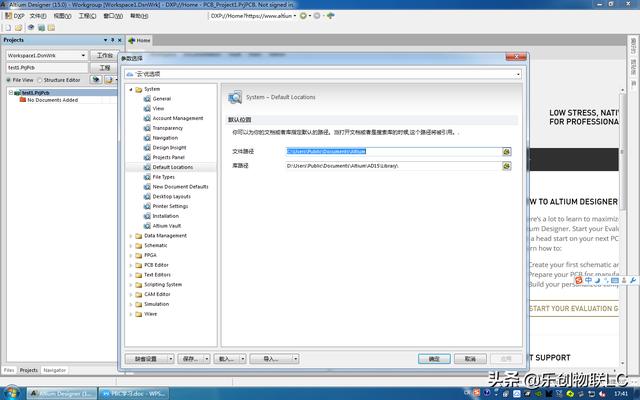Open the File Types preferences page
The width and height of the screenshot is (640, 400).
[163, 177]
